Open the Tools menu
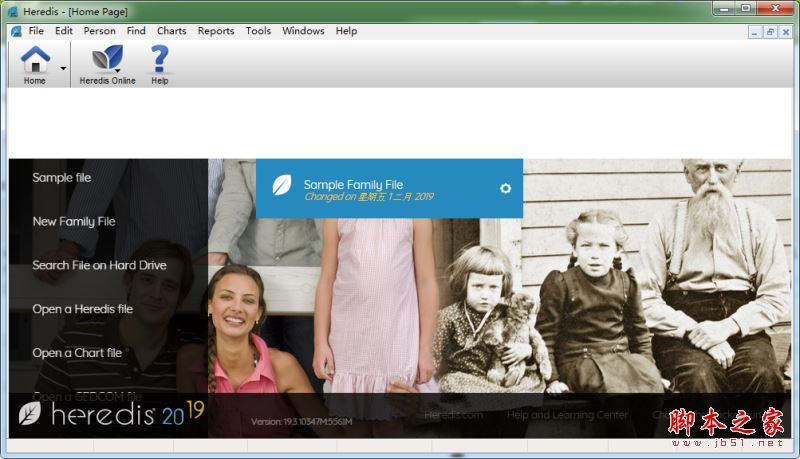Image resolution: width=800 pixels, height=459 pixels. [258, 31]
